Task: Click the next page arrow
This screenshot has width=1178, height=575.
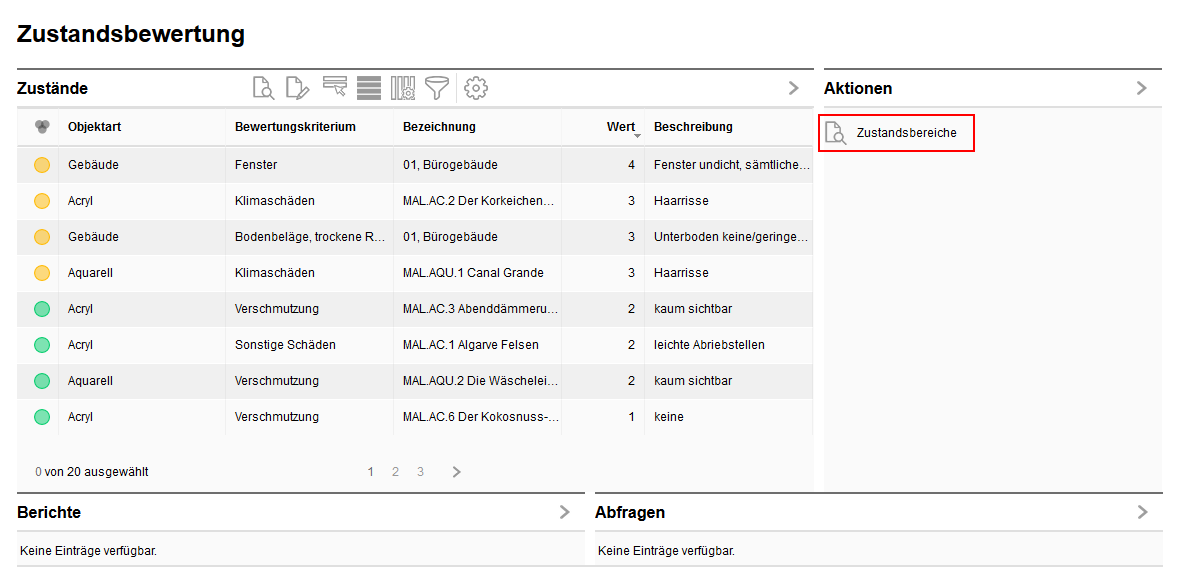Action: click(457, 472)
